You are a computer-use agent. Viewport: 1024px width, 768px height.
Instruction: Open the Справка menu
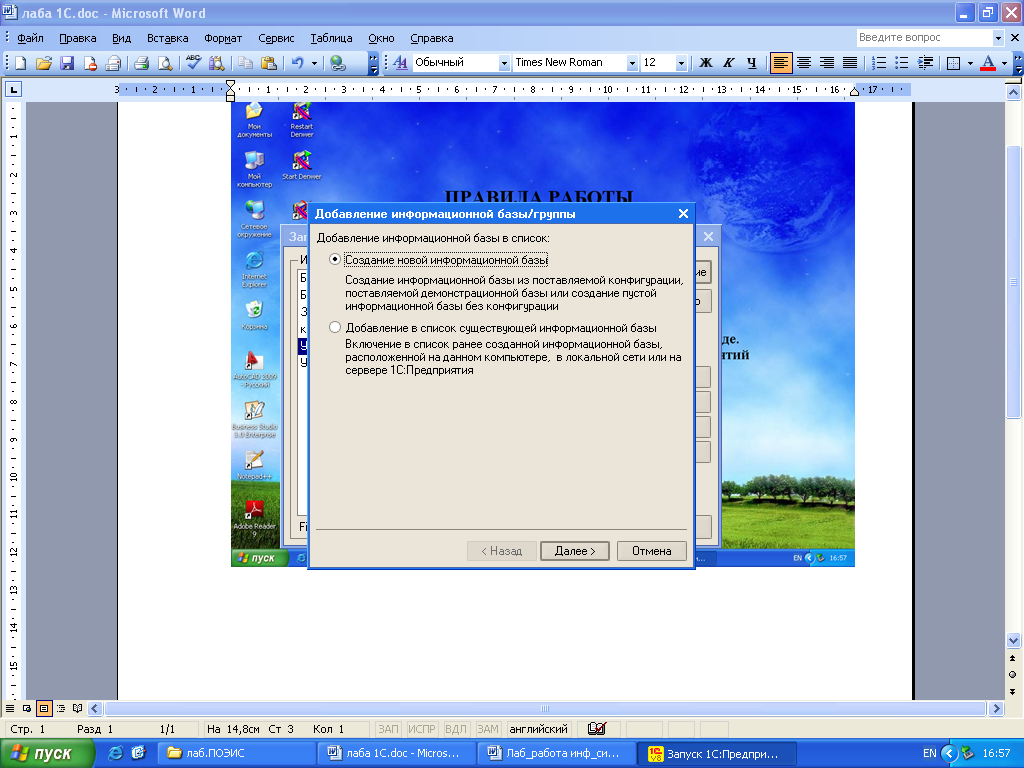[x=432, y=38]
